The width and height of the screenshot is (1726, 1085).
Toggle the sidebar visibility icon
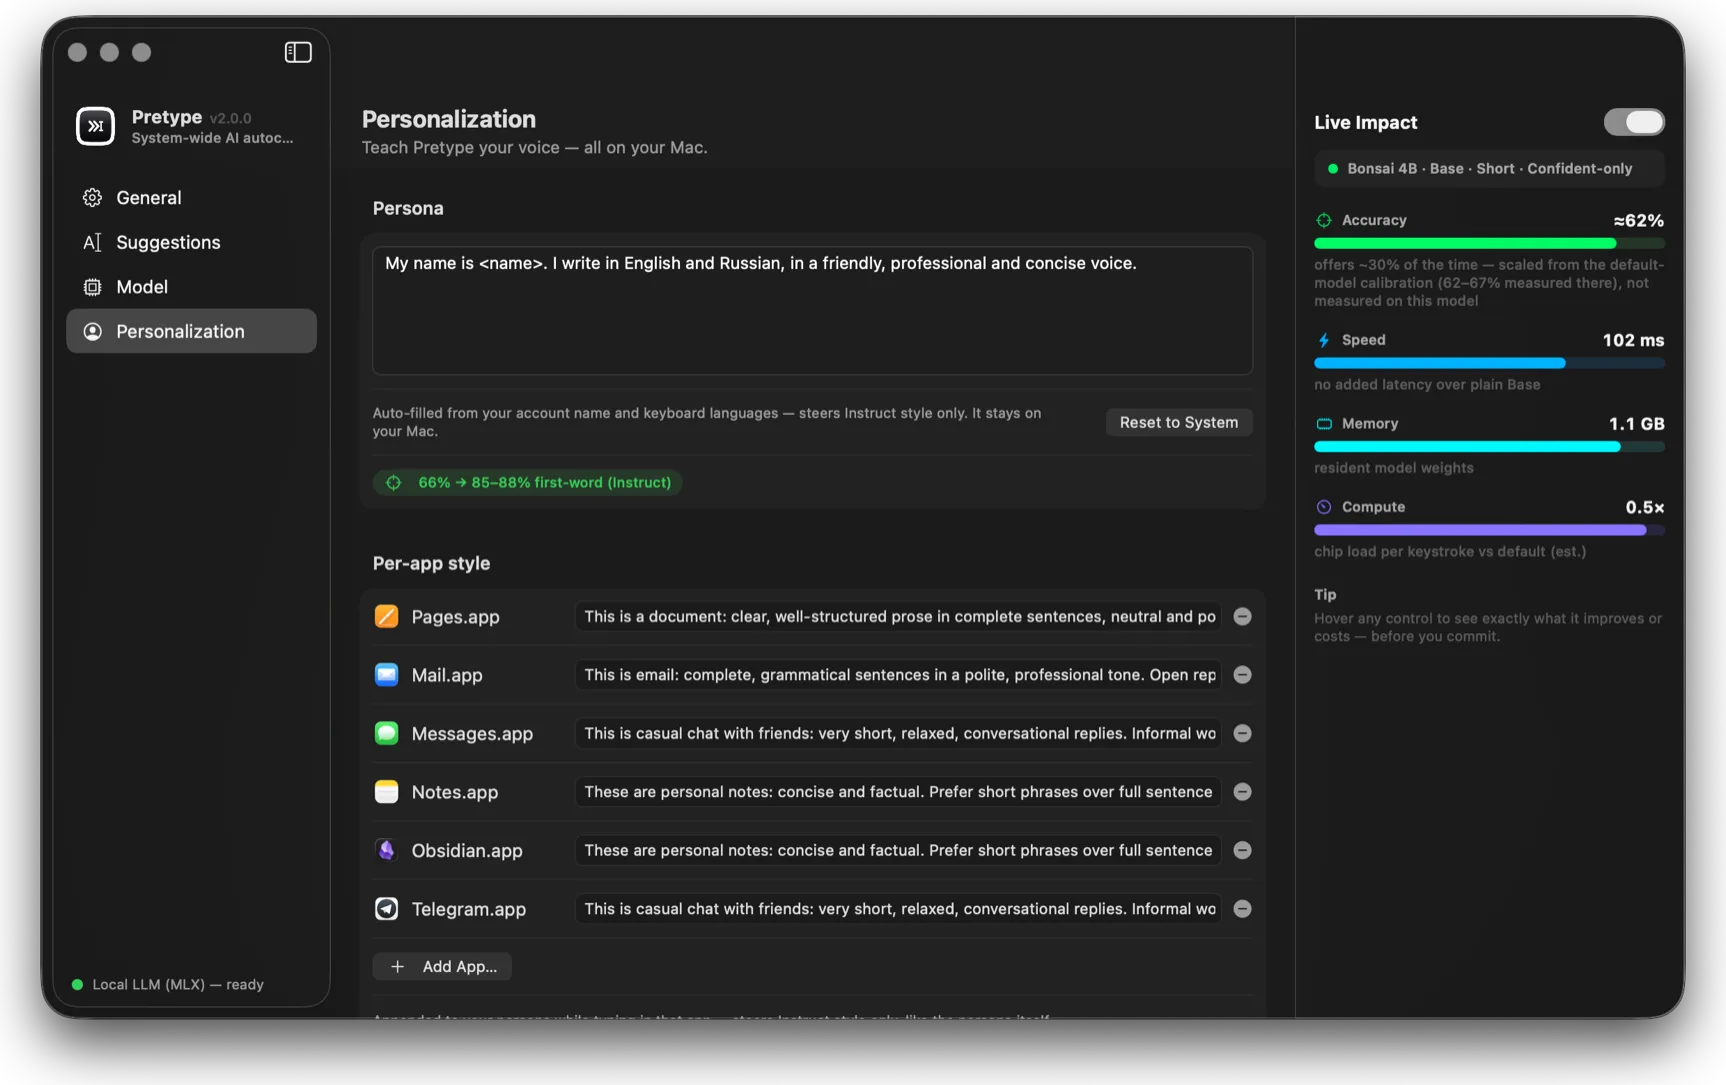pyautogui.click(x=298, y=52)
